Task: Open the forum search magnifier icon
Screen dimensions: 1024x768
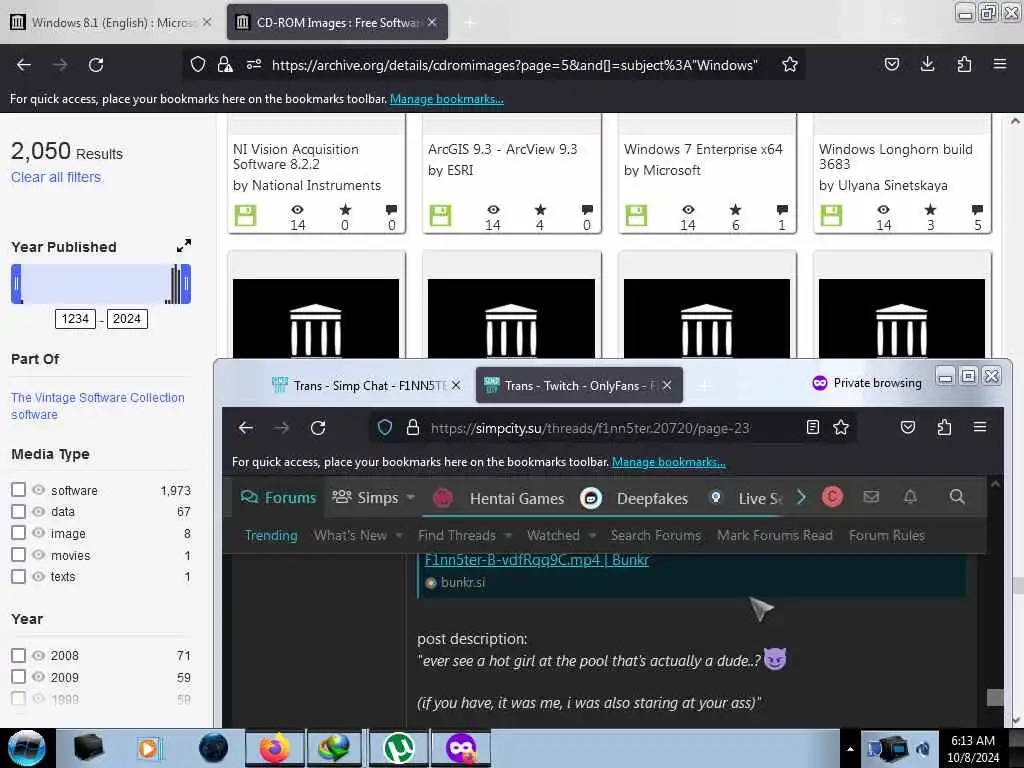Action: 957,497
